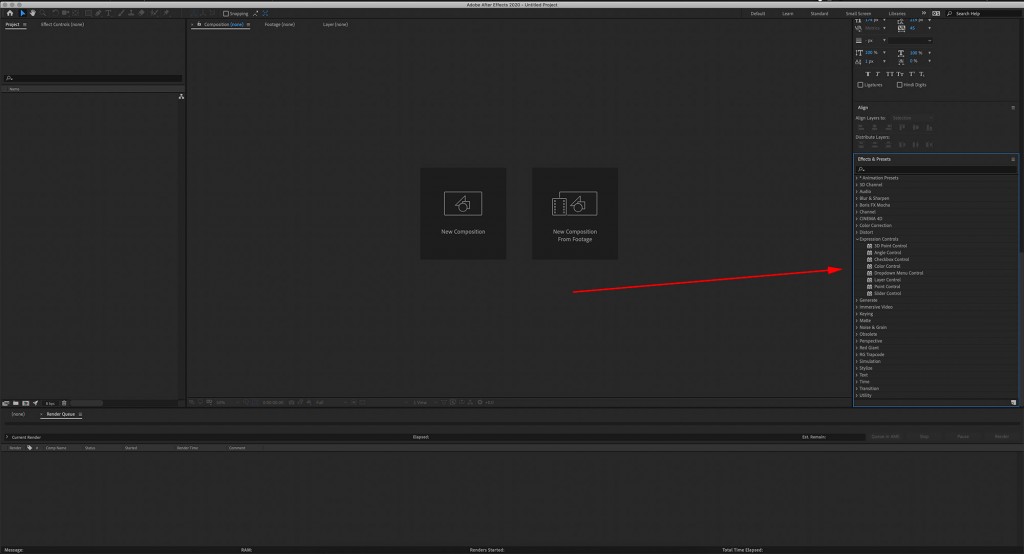Select the Rotation tool
The width and height of the screenshot is (1024, 554).
55,13
